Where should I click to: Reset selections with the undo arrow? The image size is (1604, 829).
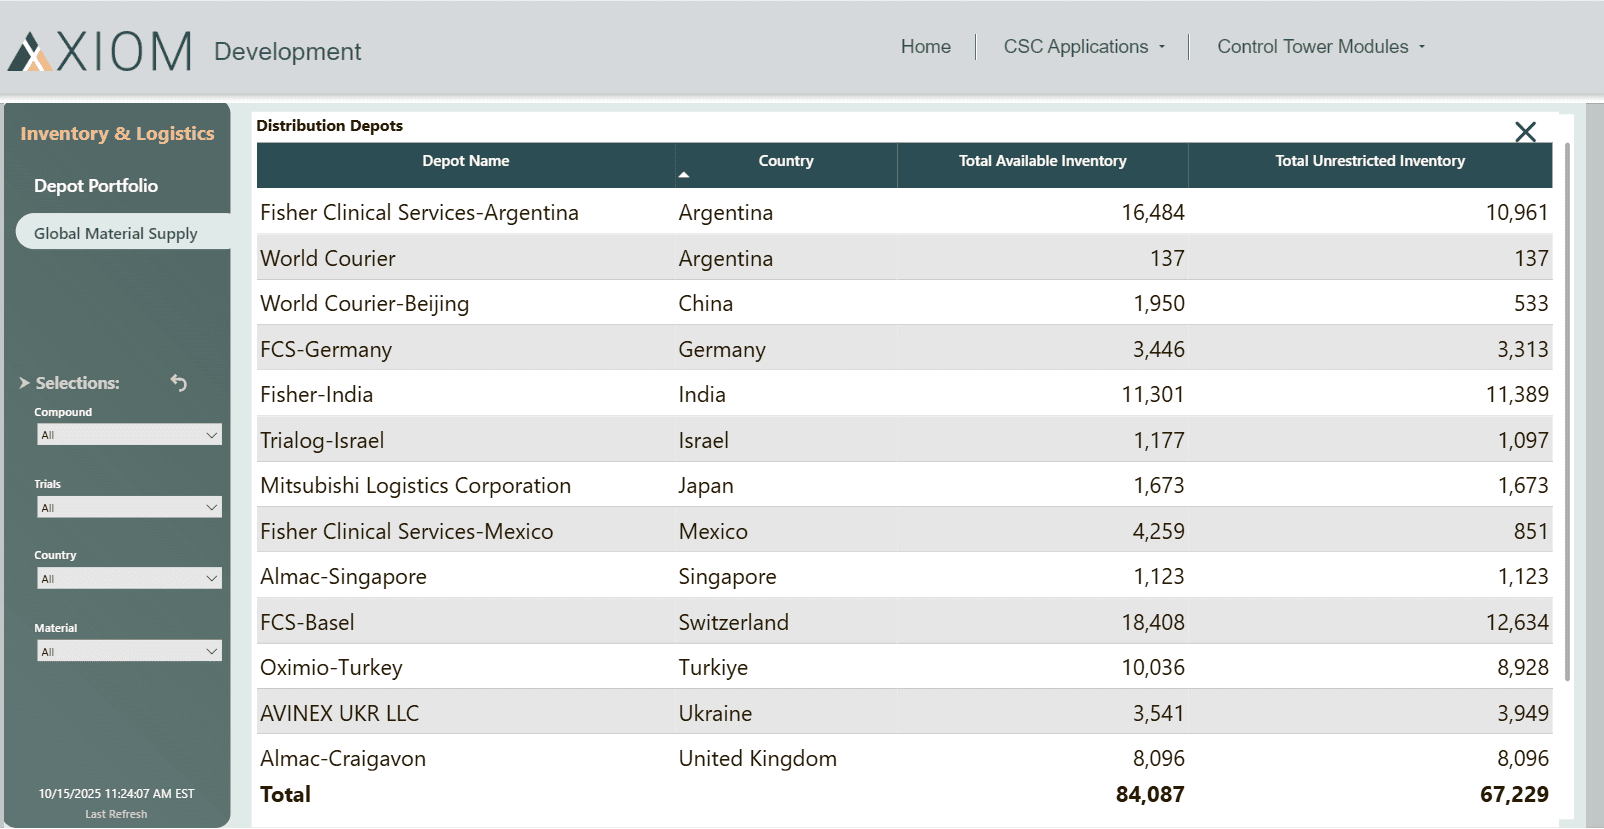tap(179, 382)
